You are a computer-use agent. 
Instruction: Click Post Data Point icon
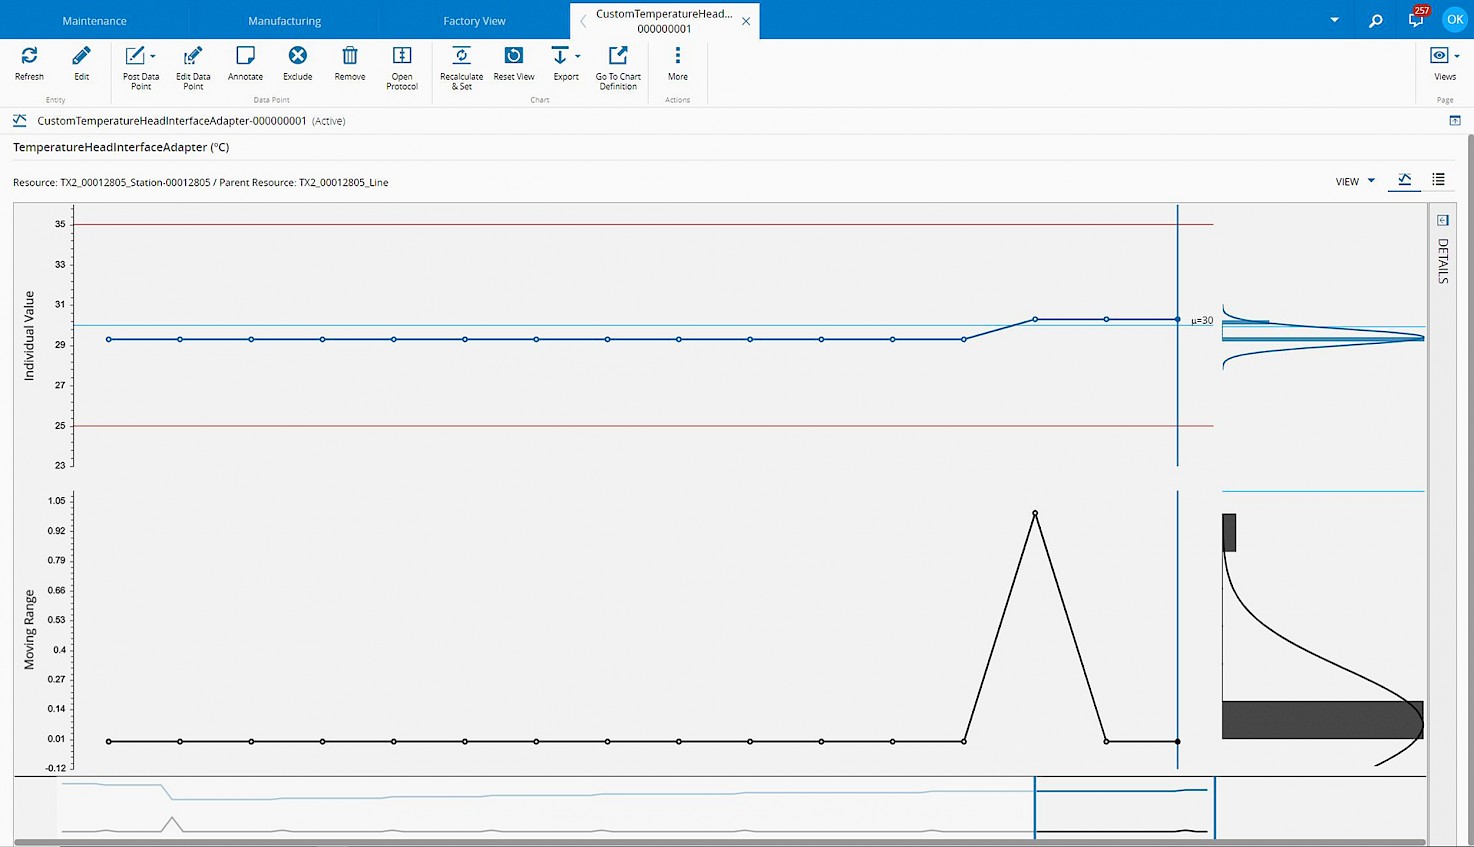pos(135,56)
